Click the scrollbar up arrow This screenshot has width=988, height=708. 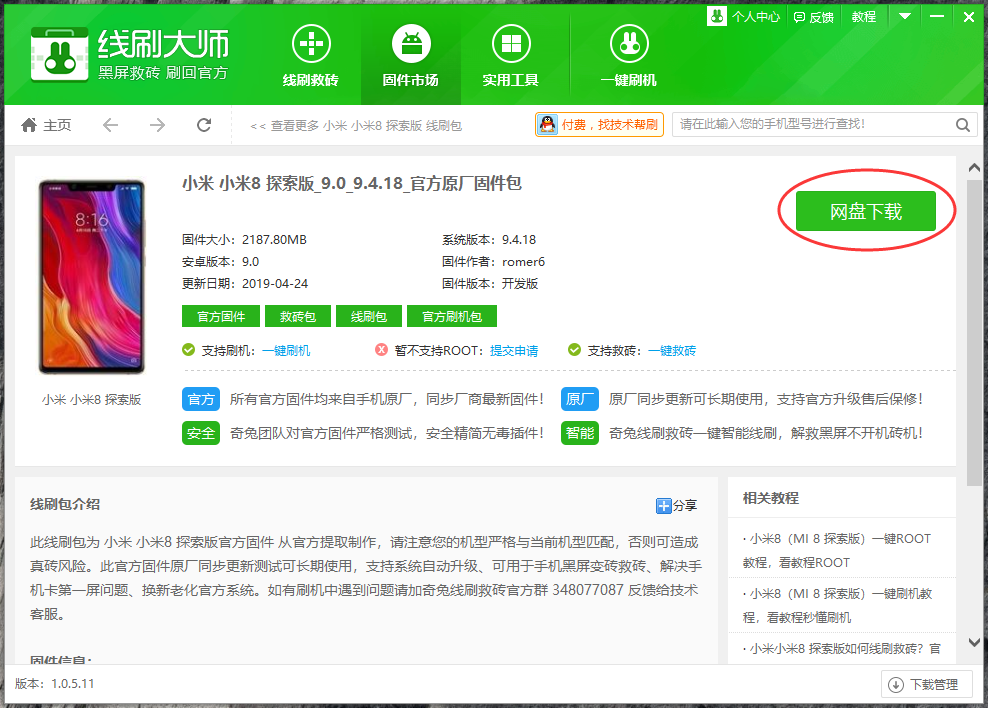(974, 168)
